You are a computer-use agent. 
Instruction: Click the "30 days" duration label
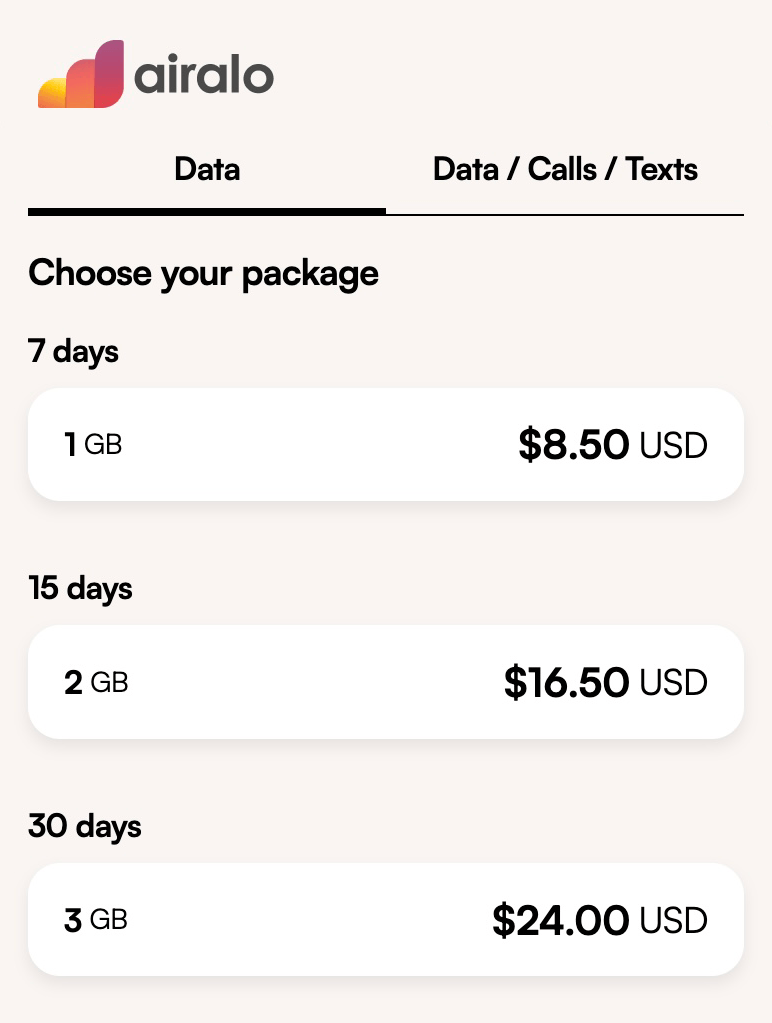pos(84,827)
